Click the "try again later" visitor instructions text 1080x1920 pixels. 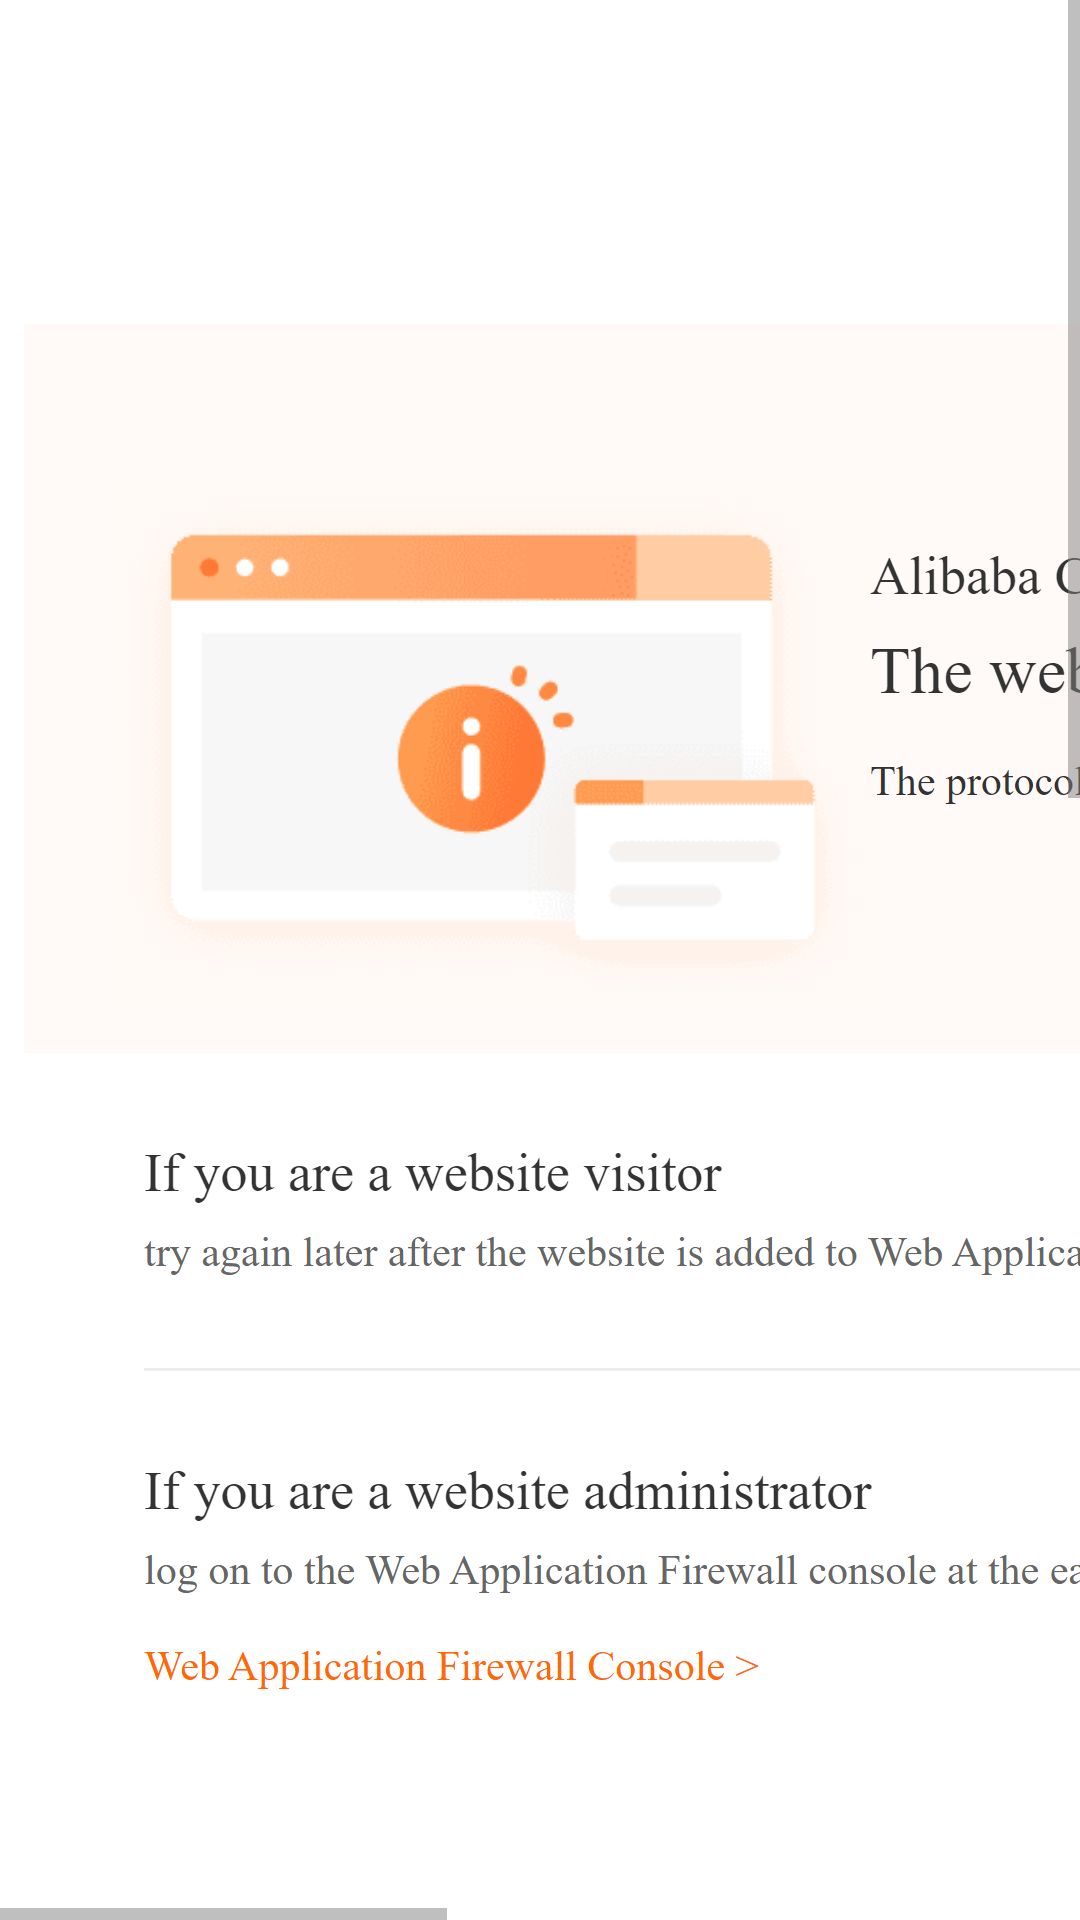(x=612, y=1253)
